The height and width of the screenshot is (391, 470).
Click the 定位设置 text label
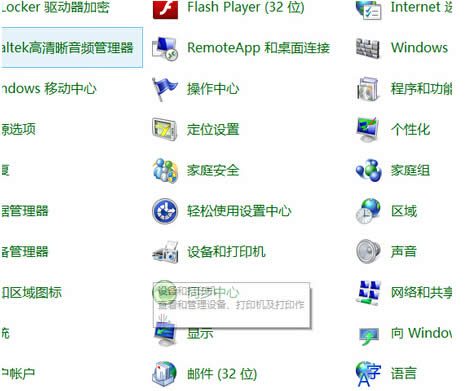click(213, 130)
